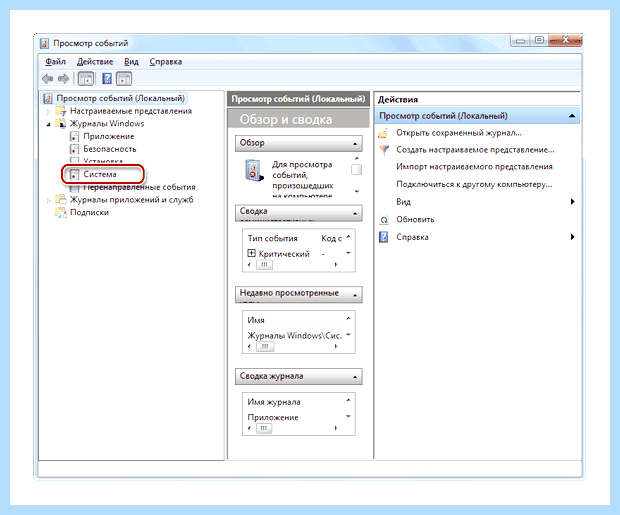Open the Файл menu
620x515 pixels.
point(55,62)
